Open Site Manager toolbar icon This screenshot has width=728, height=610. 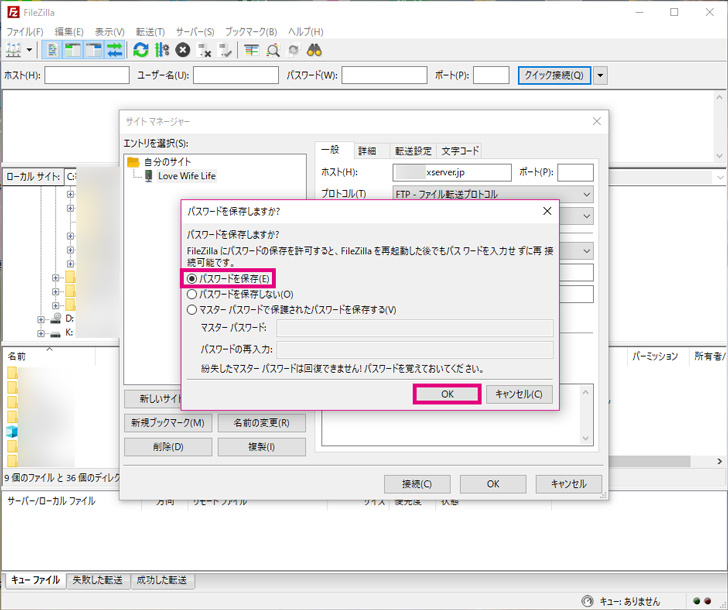(13, 50)
